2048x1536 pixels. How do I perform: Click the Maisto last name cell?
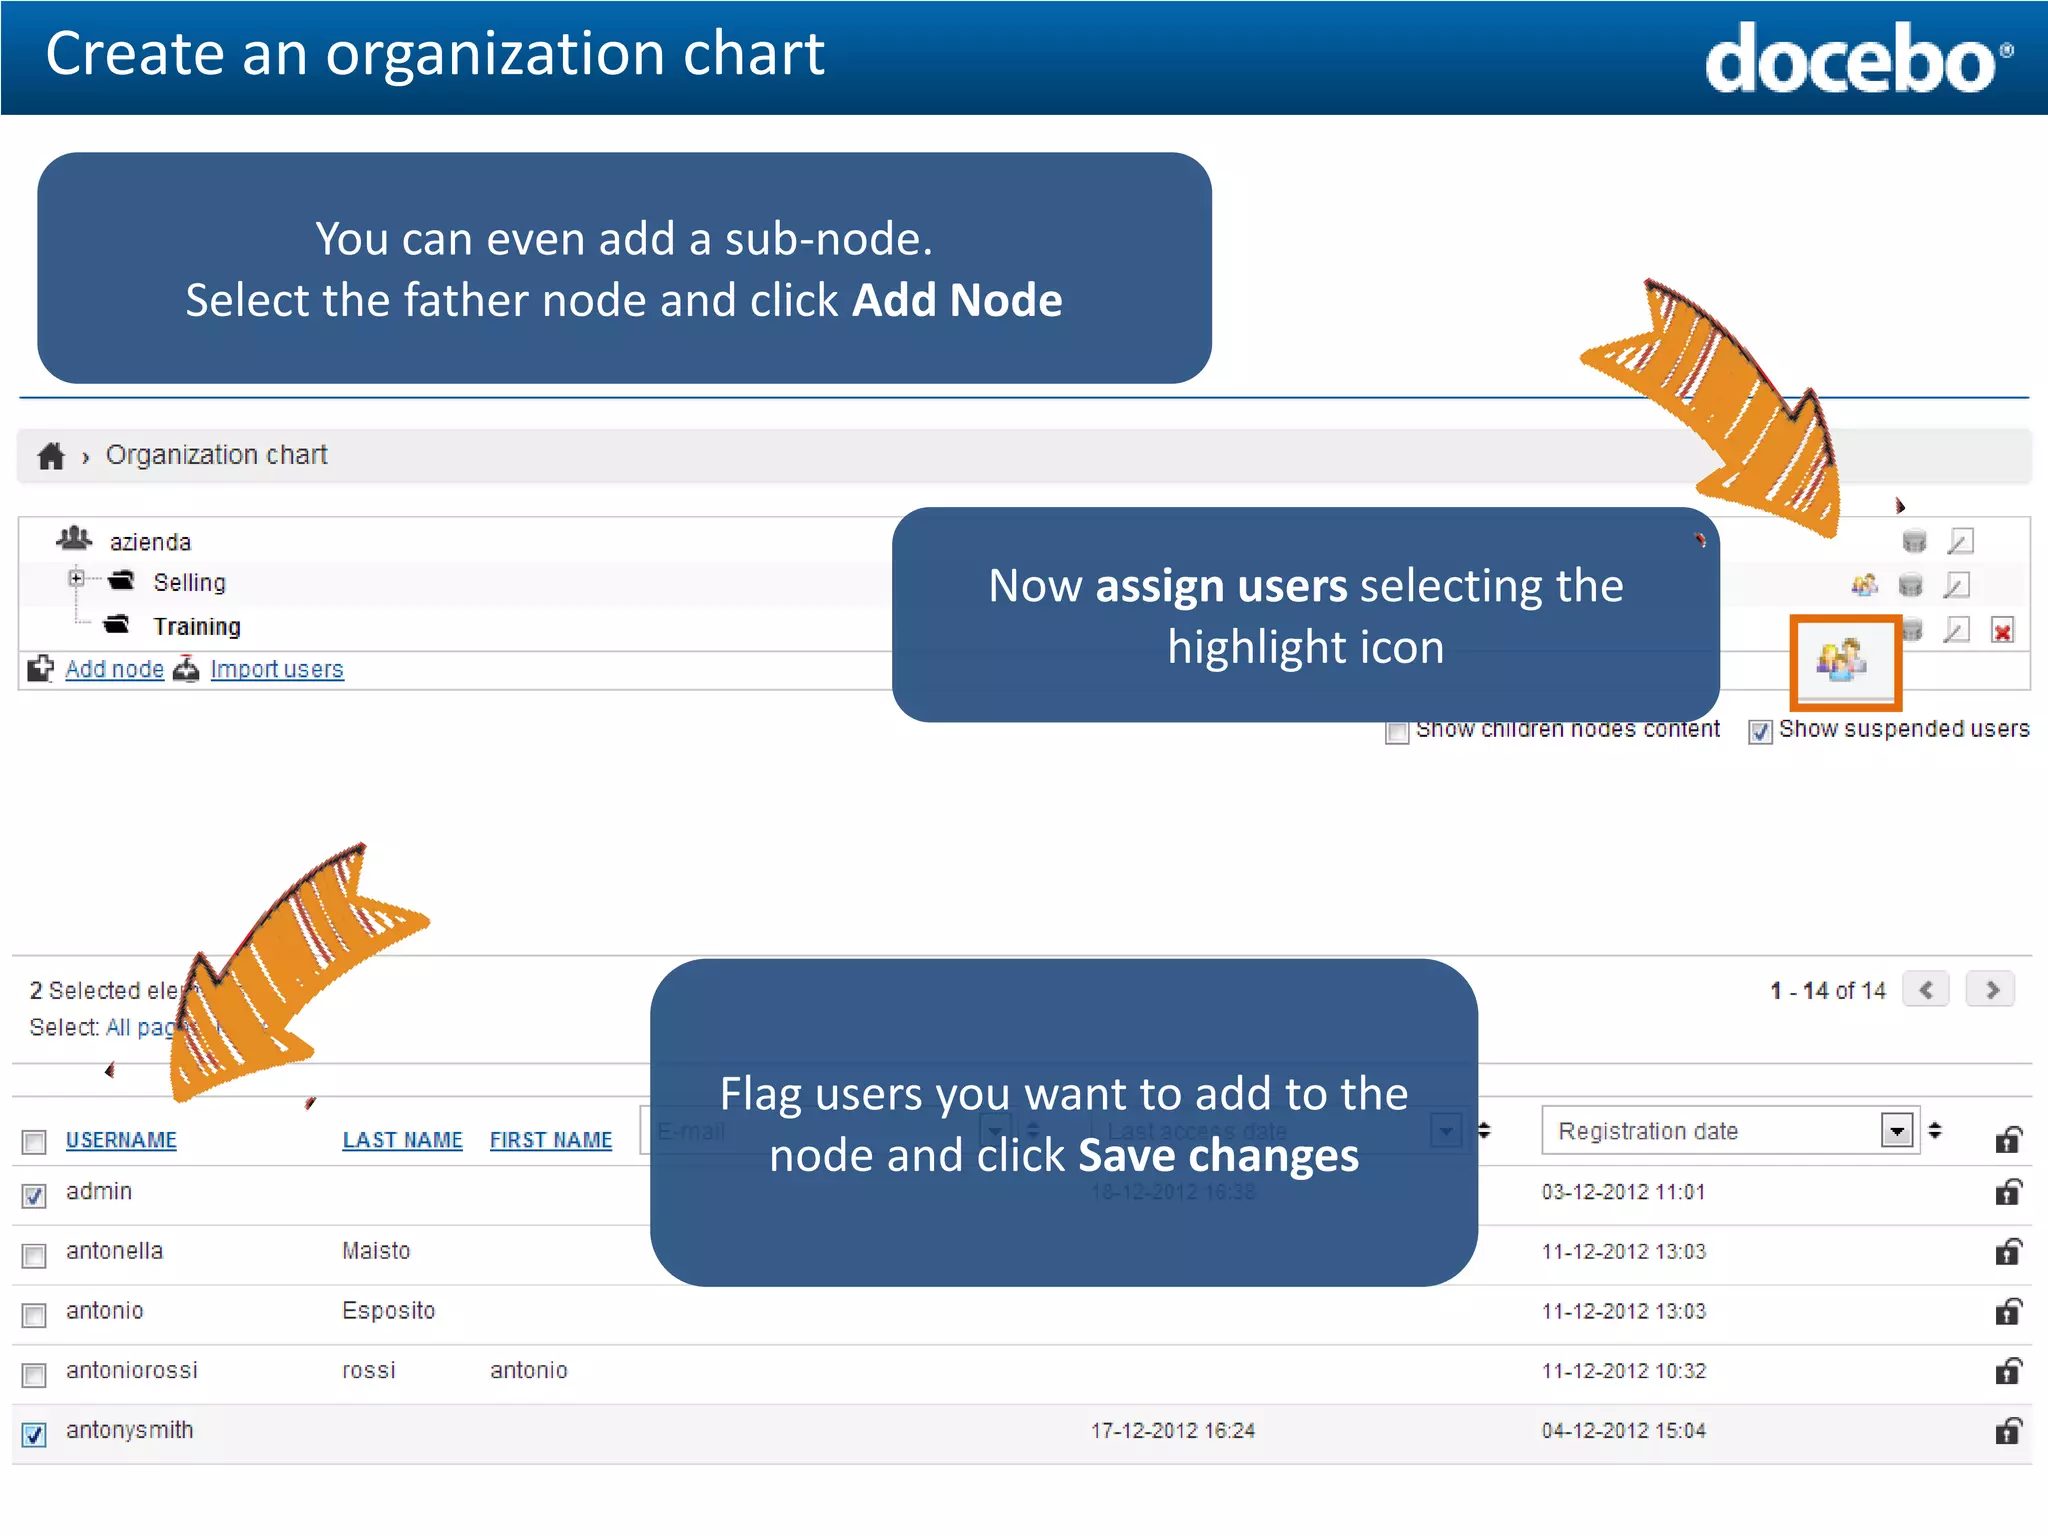point(376,1251)
